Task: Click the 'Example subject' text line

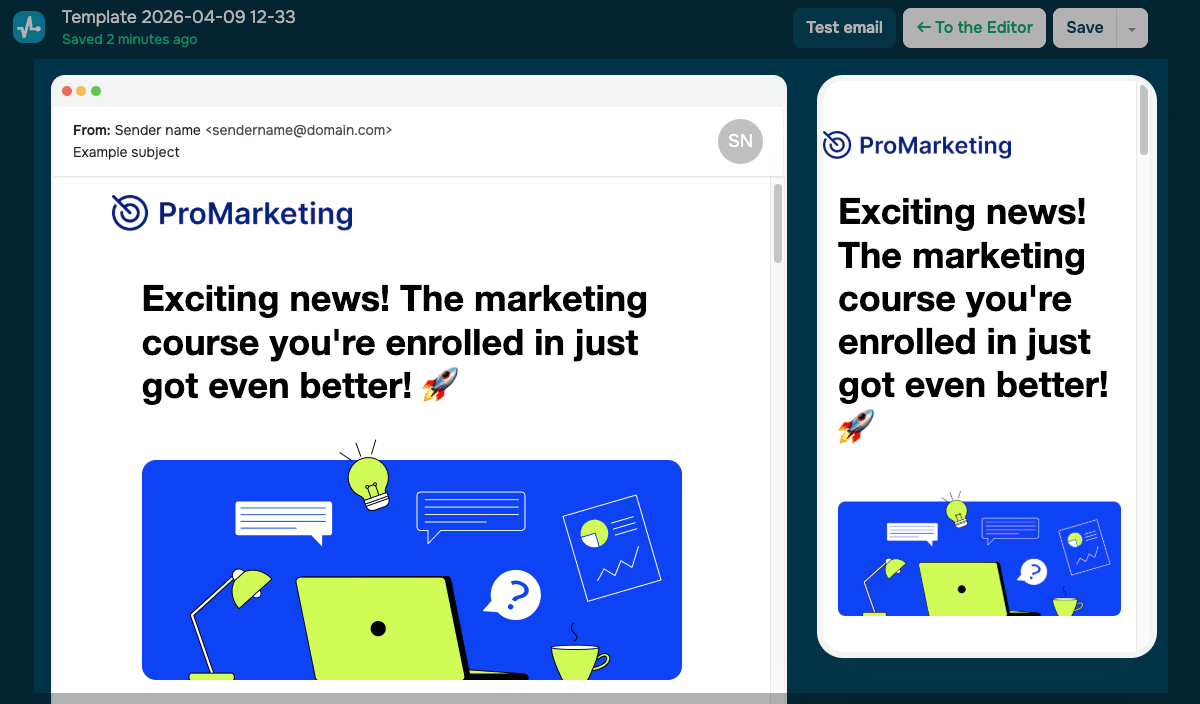Action: coord(126,152)
